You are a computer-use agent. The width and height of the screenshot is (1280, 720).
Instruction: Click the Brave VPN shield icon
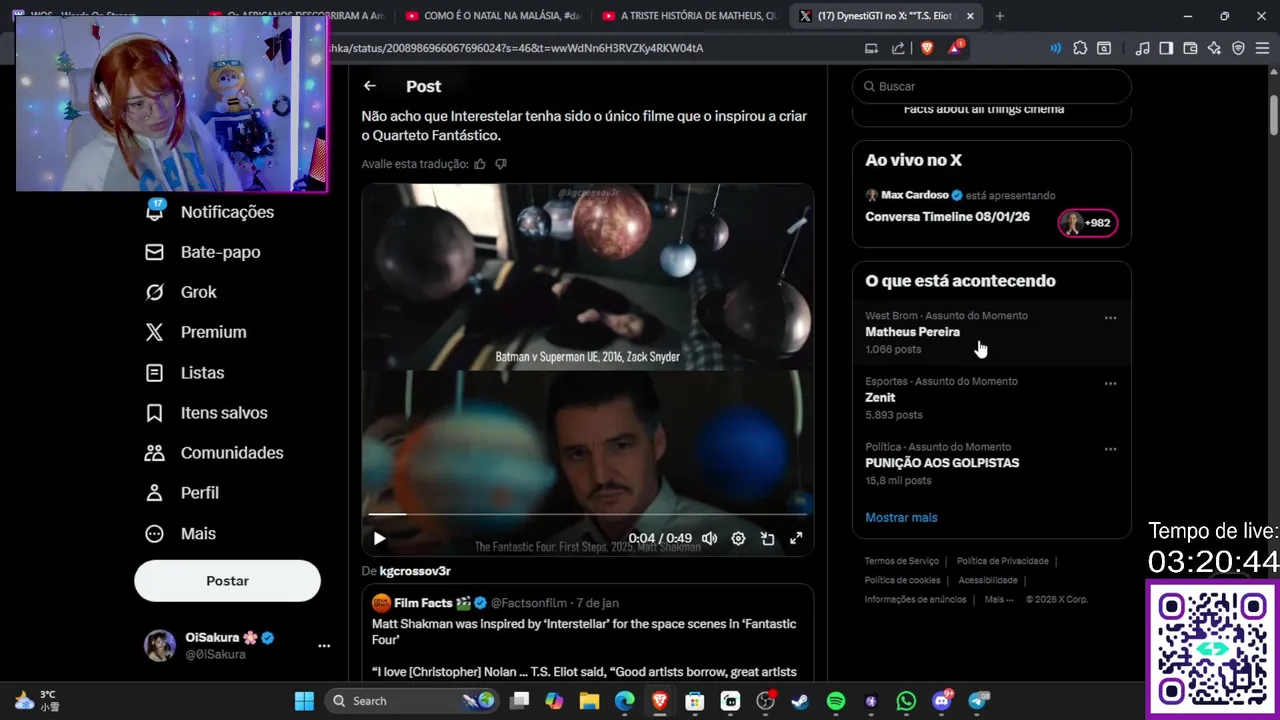1238,48
